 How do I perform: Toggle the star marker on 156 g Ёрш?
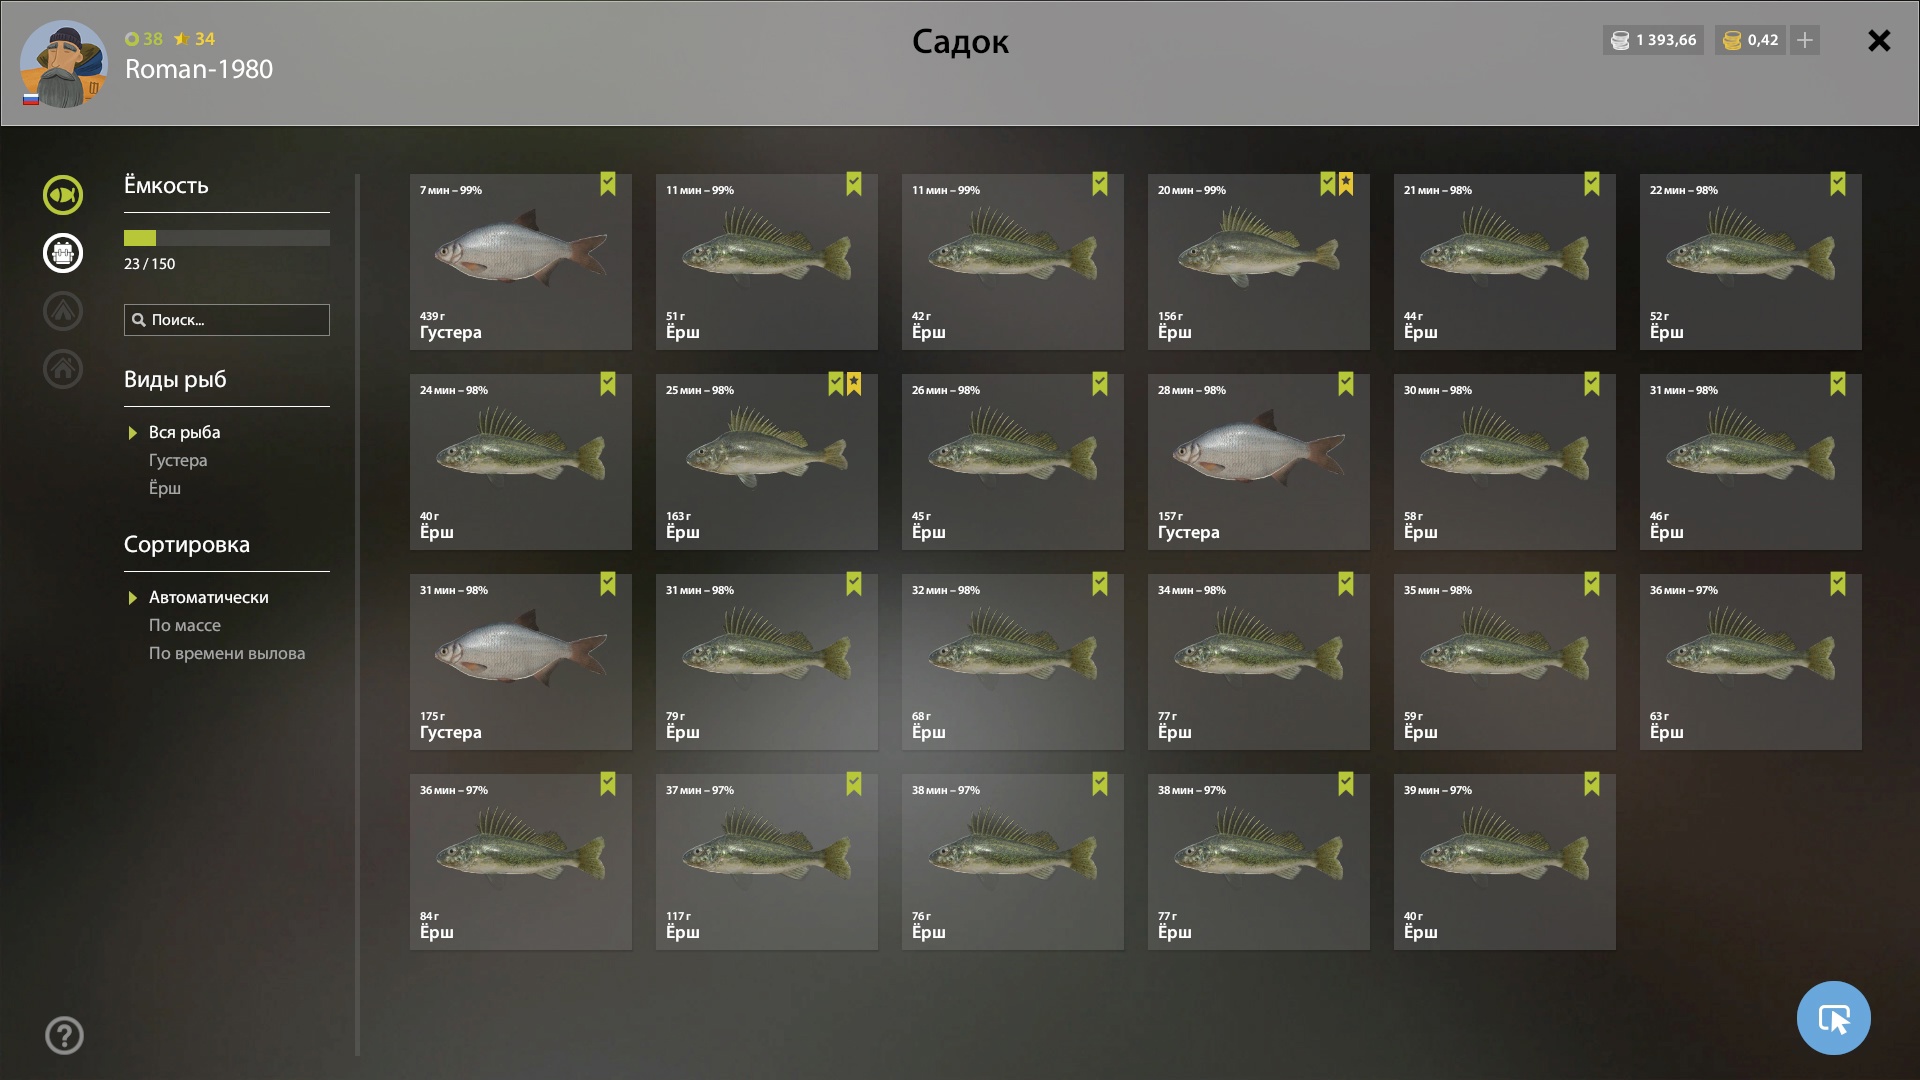[x=1346, y=184]
